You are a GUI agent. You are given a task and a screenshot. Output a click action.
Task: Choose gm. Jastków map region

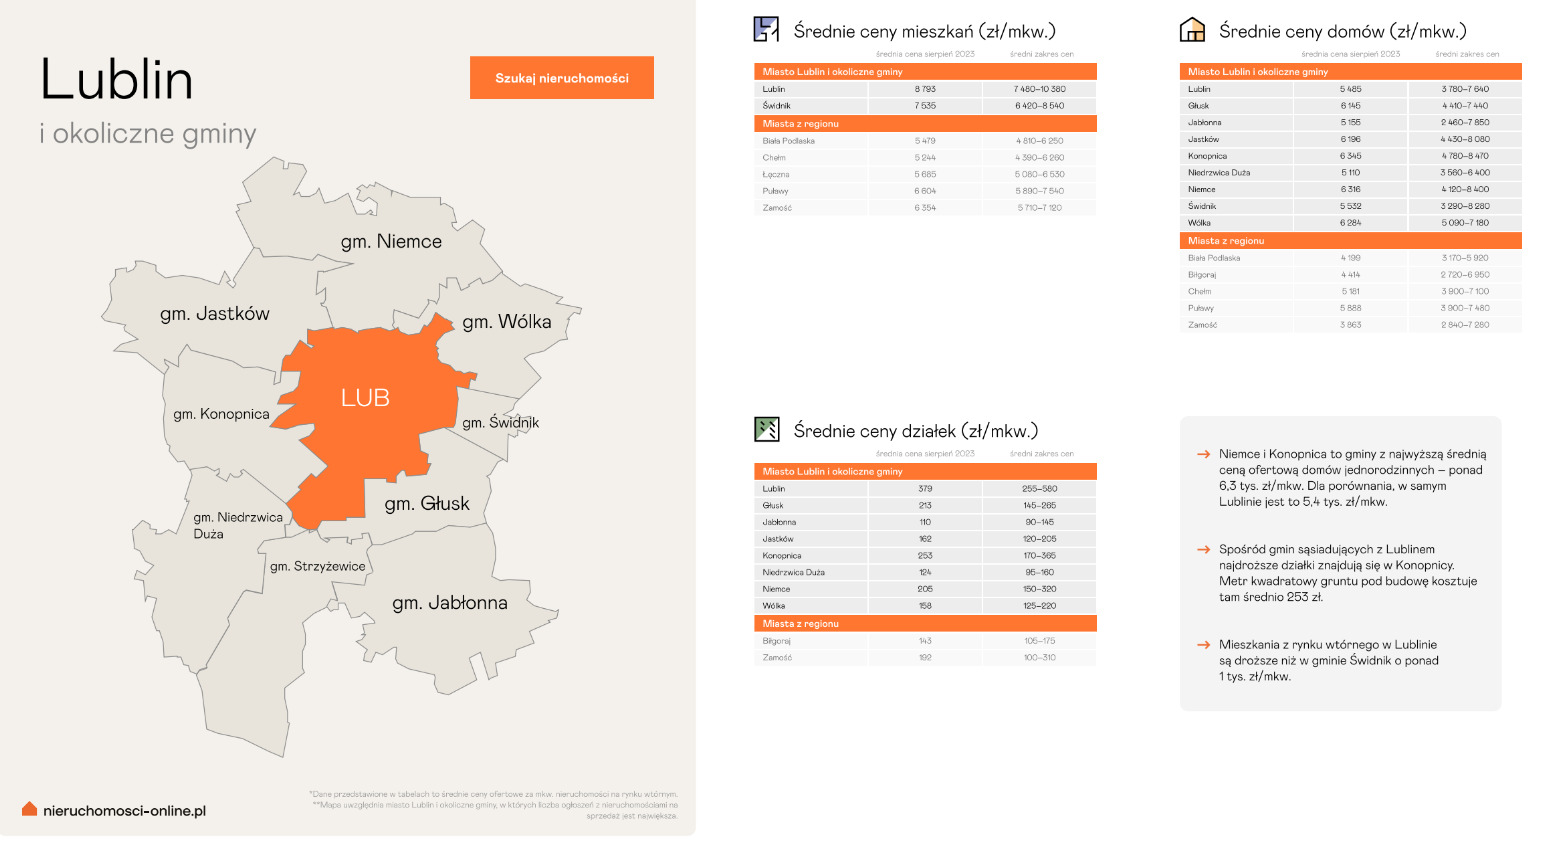(x=214, y=314)
